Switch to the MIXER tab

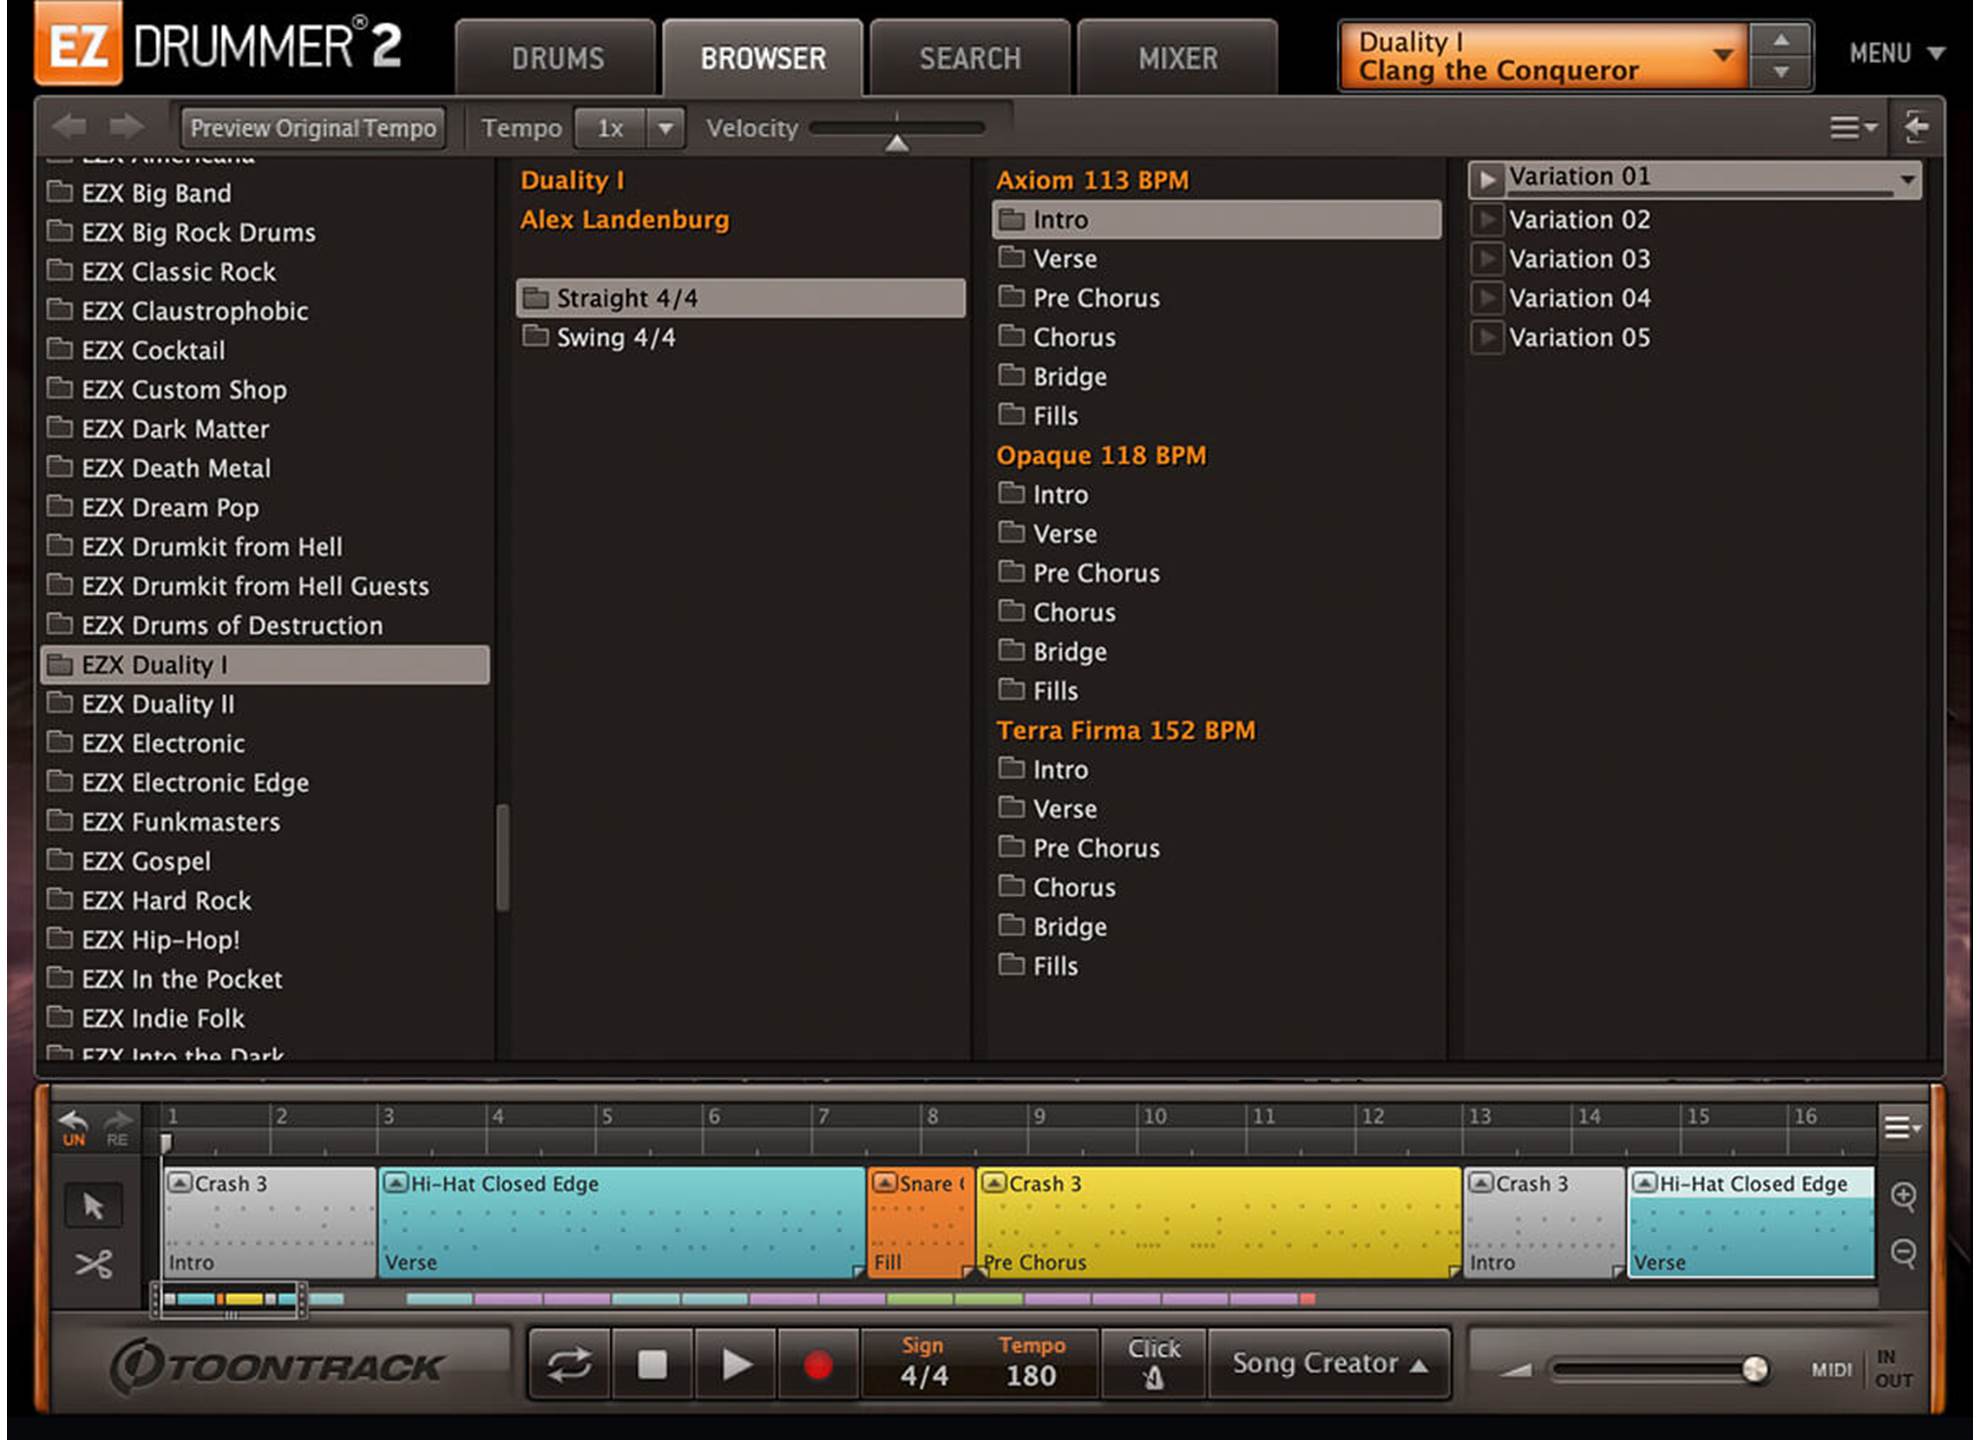1177,59
